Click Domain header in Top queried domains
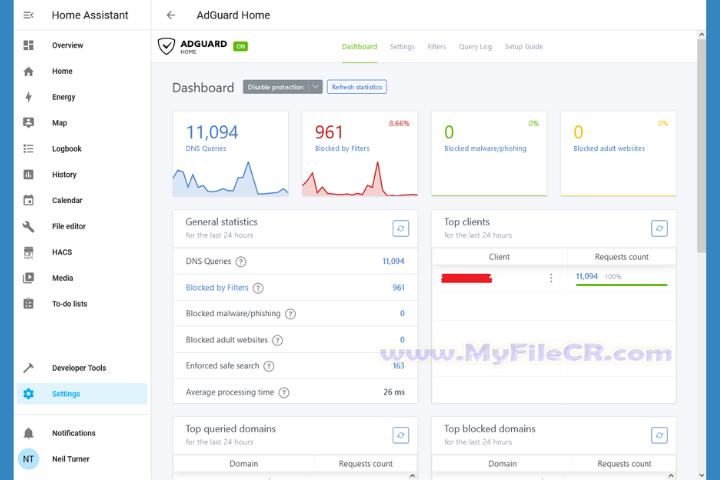The height and width of the screenshot is (480, 720). coord(244,463)
